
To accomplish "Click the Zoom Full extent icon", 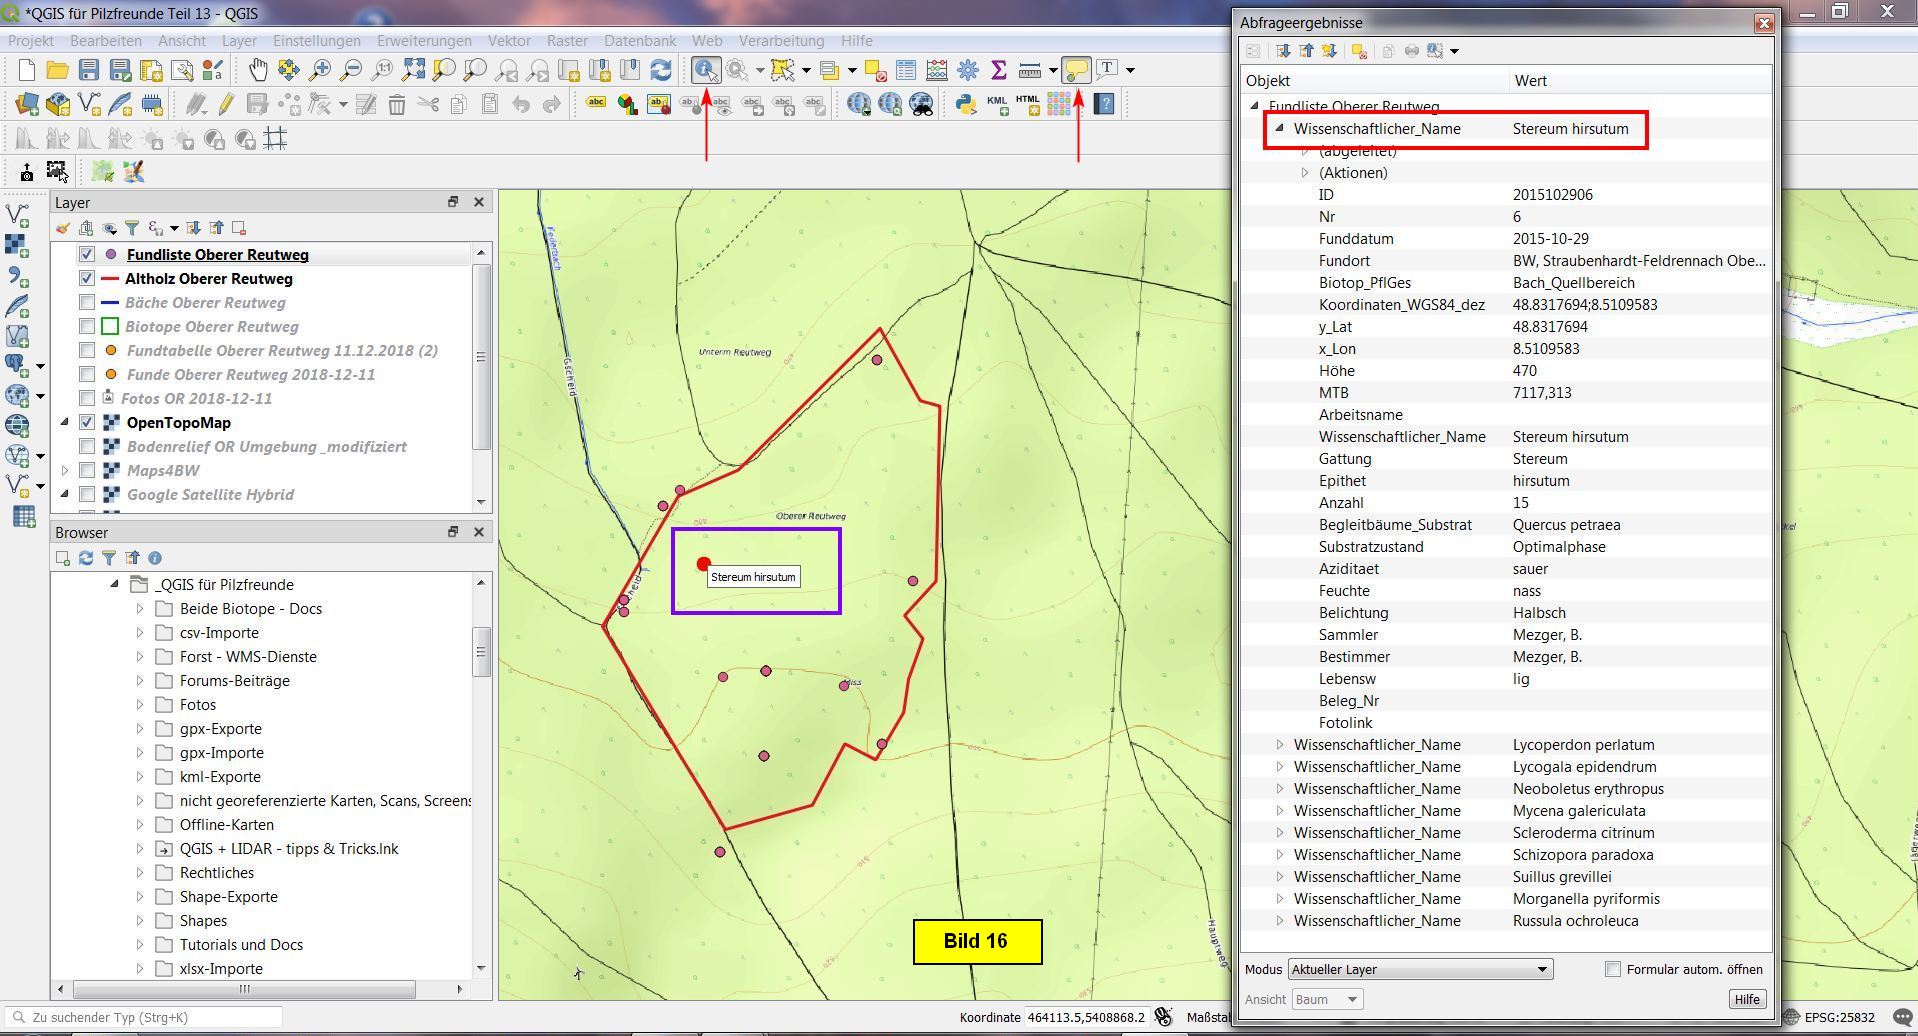I will (413, 70).
